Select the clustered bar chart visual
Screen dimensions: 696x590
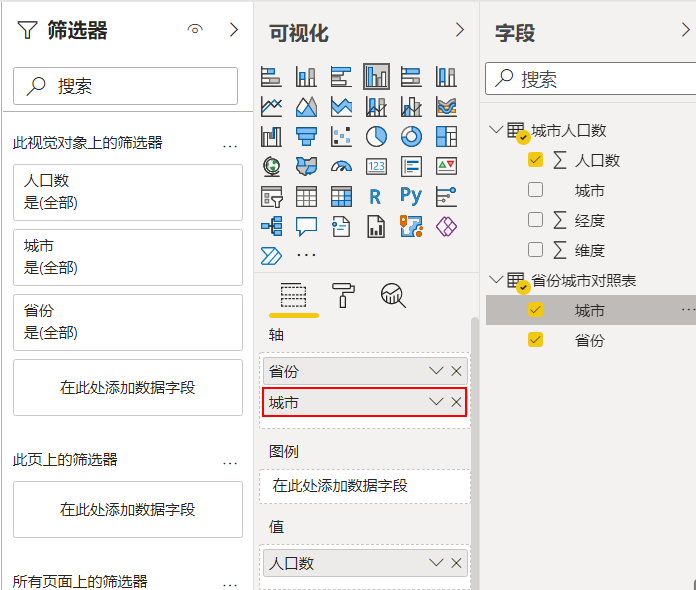pyautogui.click(x=341, y=77)
